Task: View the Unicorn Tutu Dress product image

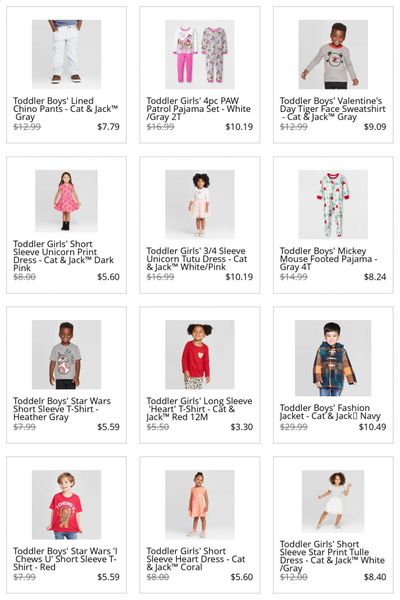Action: point(199,204)
